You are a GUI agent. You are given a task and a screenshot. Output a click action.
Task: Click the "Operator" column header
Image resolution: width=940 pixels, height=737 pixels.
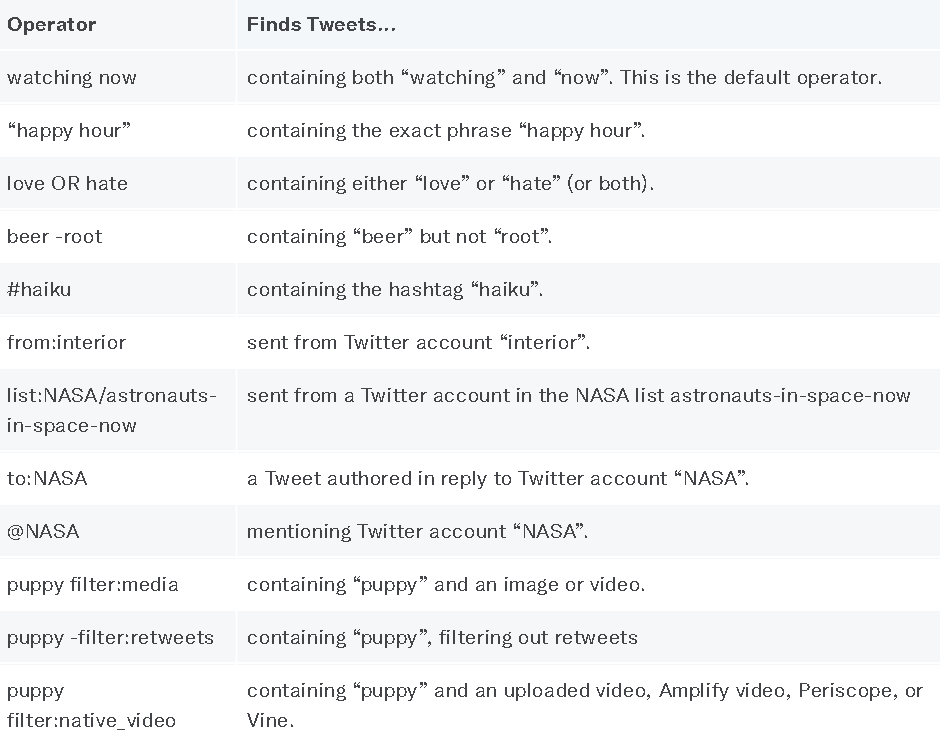tap(52, 25)
